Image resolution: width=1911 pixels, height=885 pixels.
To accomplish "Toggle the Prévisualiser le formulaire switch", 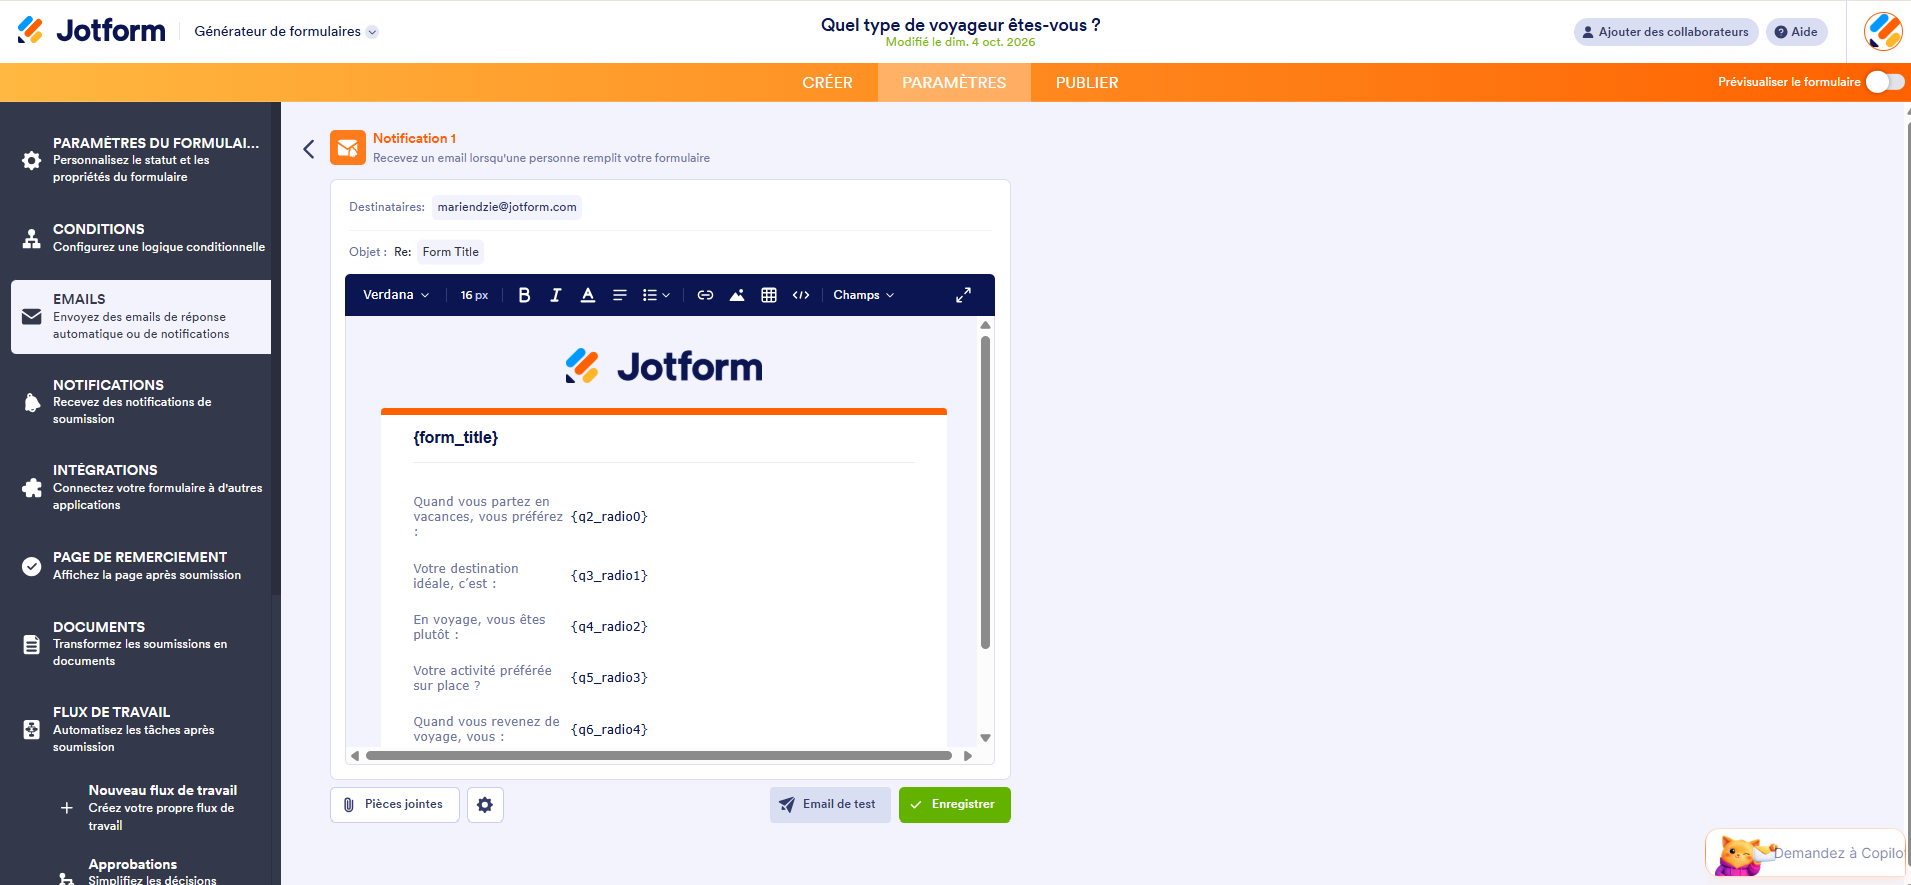I will click(1885, 82).
